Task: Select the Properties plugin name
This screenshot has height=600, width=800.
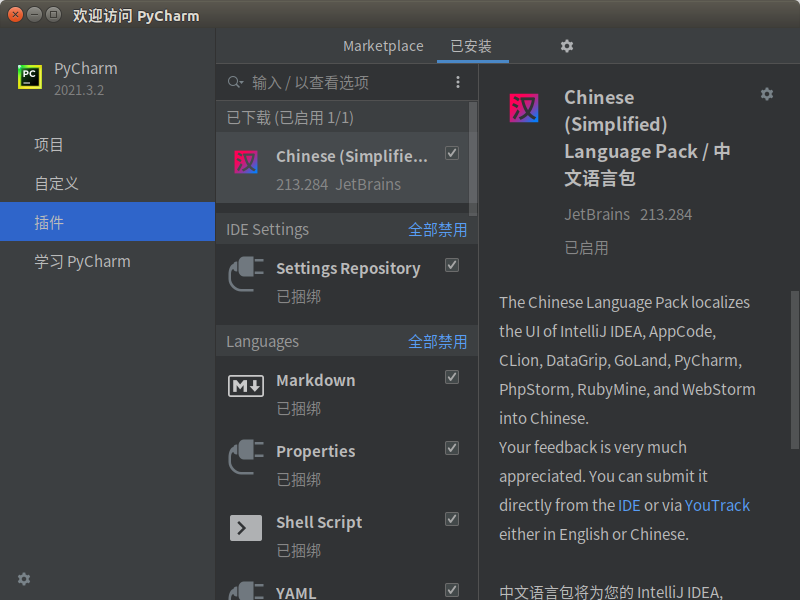Action: click(316, 451)
